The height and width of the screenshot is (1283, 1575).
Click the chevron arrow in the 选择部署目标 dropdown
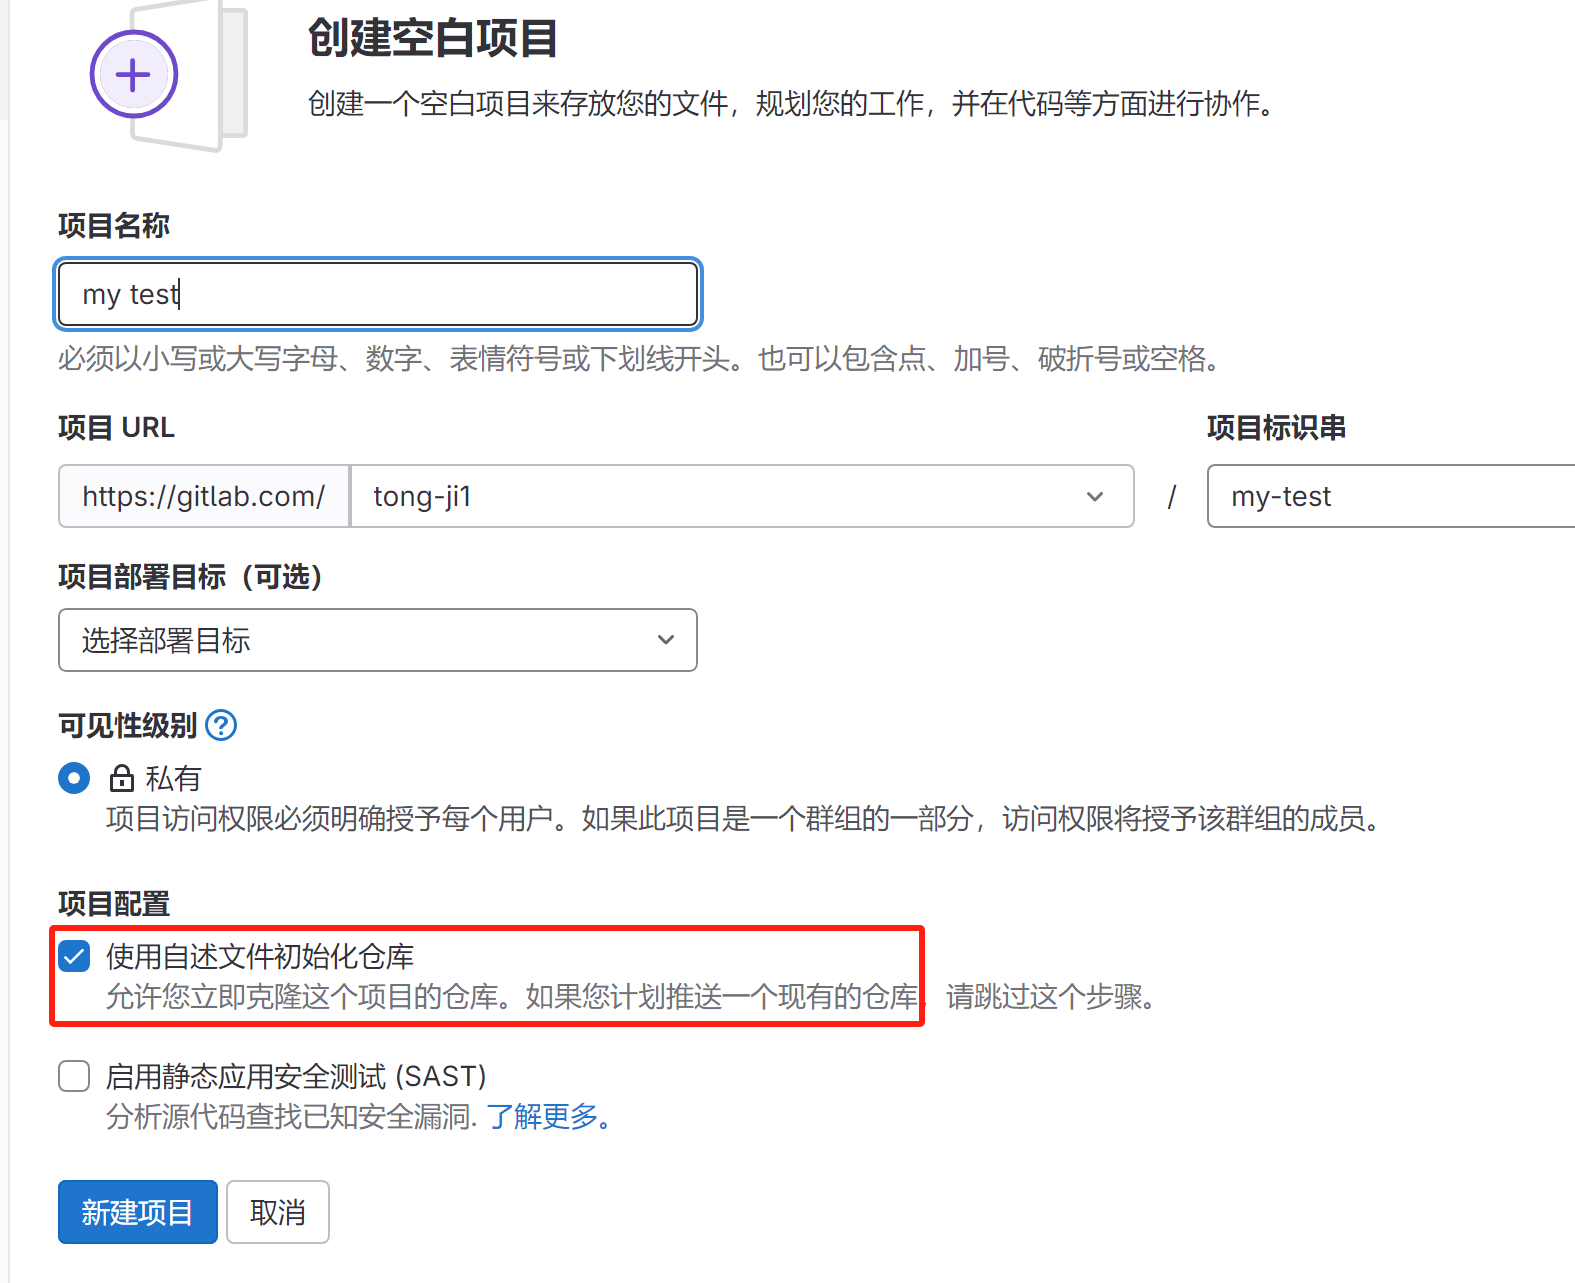point(666,640)
